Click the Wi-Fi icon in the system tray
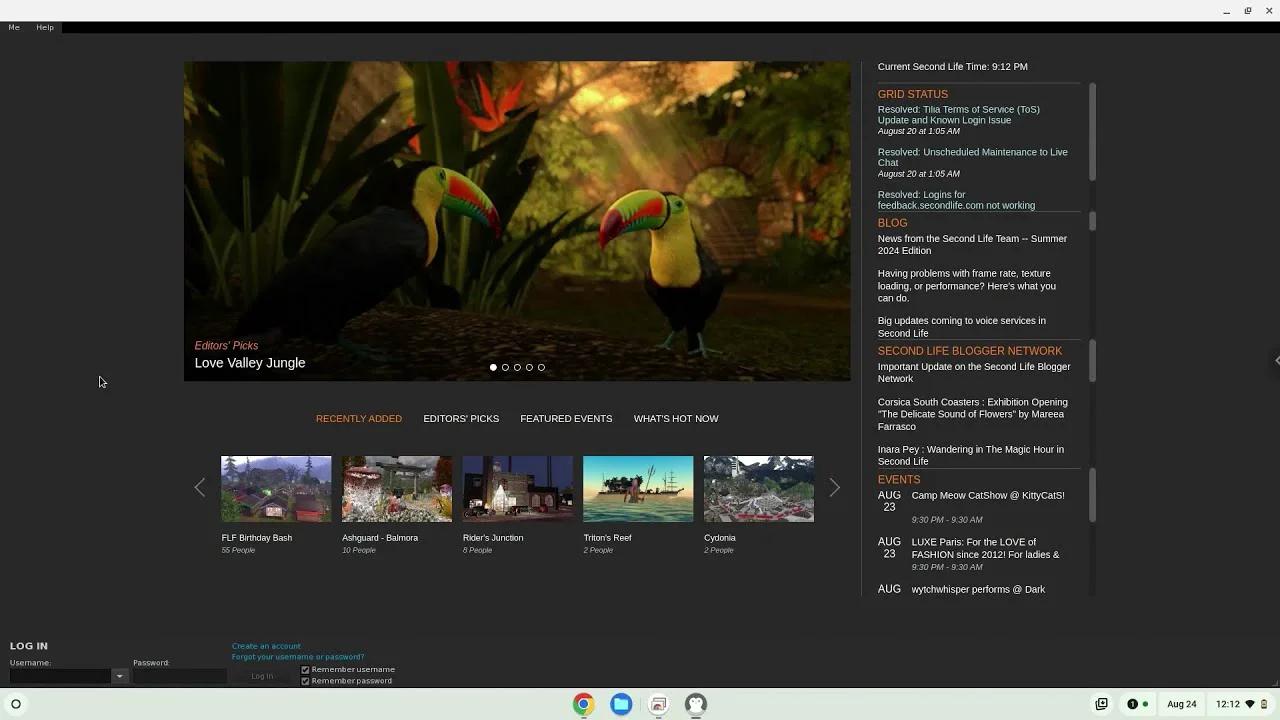This screenshot has width=1280, height=720. 1248,704
